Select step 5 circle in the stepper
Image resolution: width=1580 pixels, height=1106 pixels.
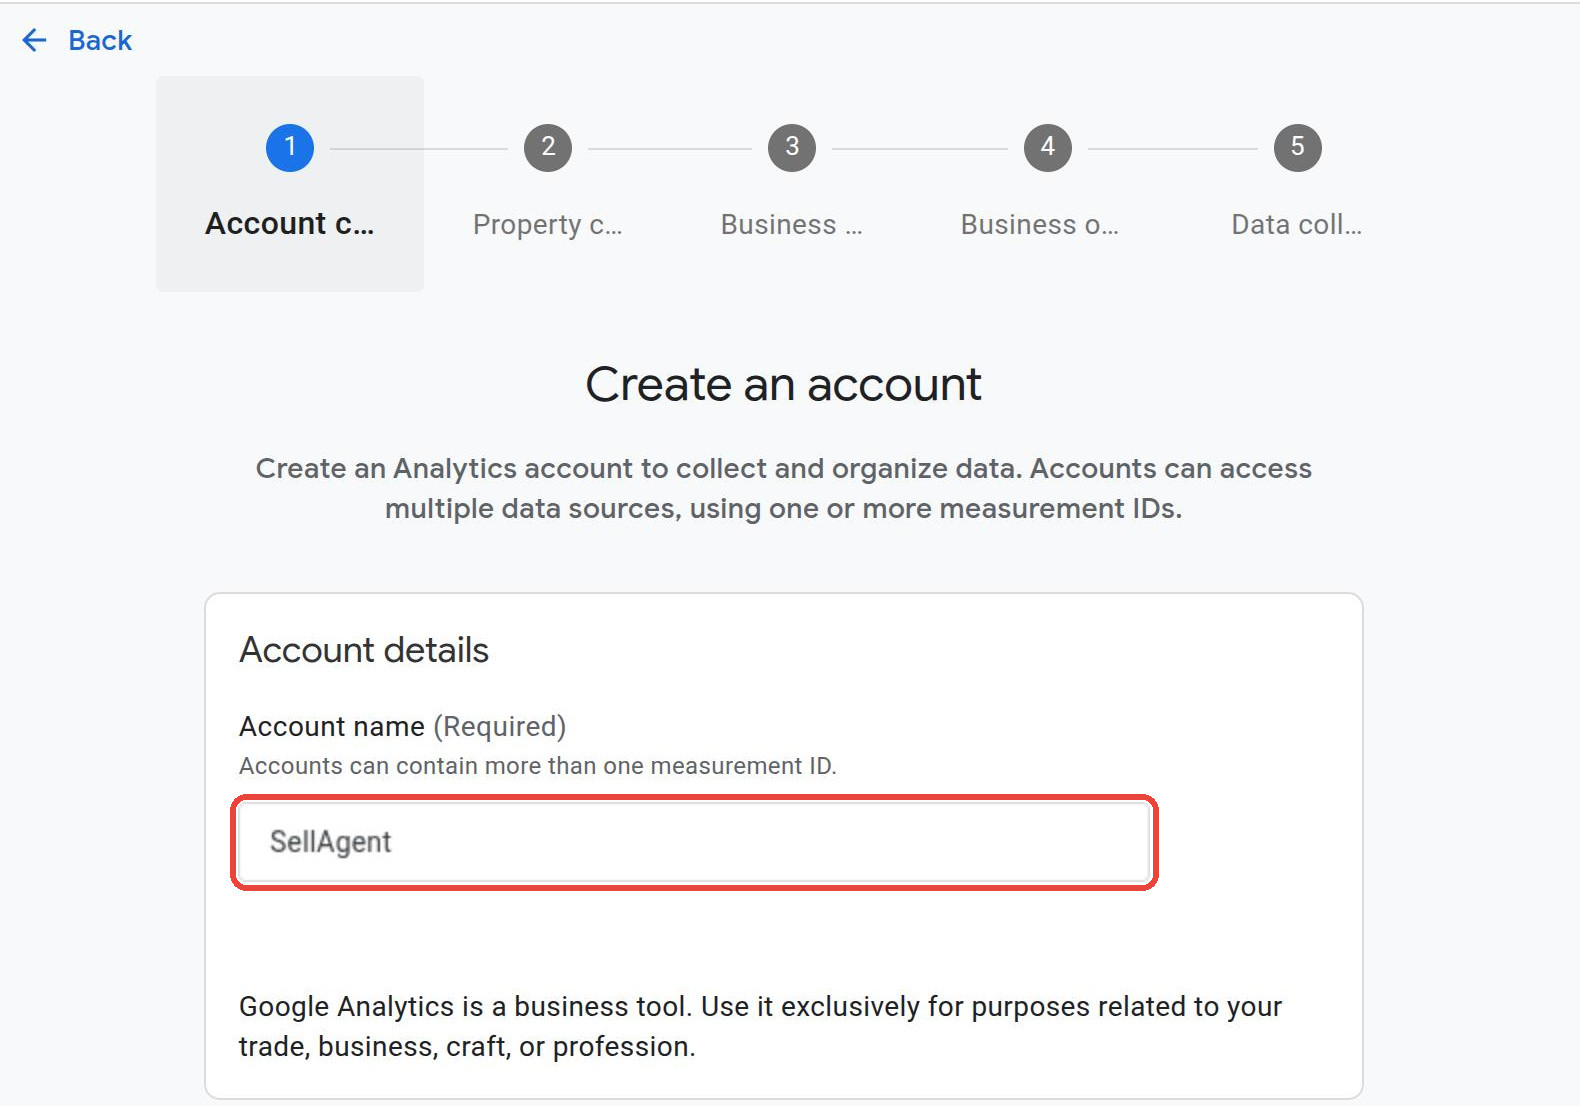point(1298,148)
